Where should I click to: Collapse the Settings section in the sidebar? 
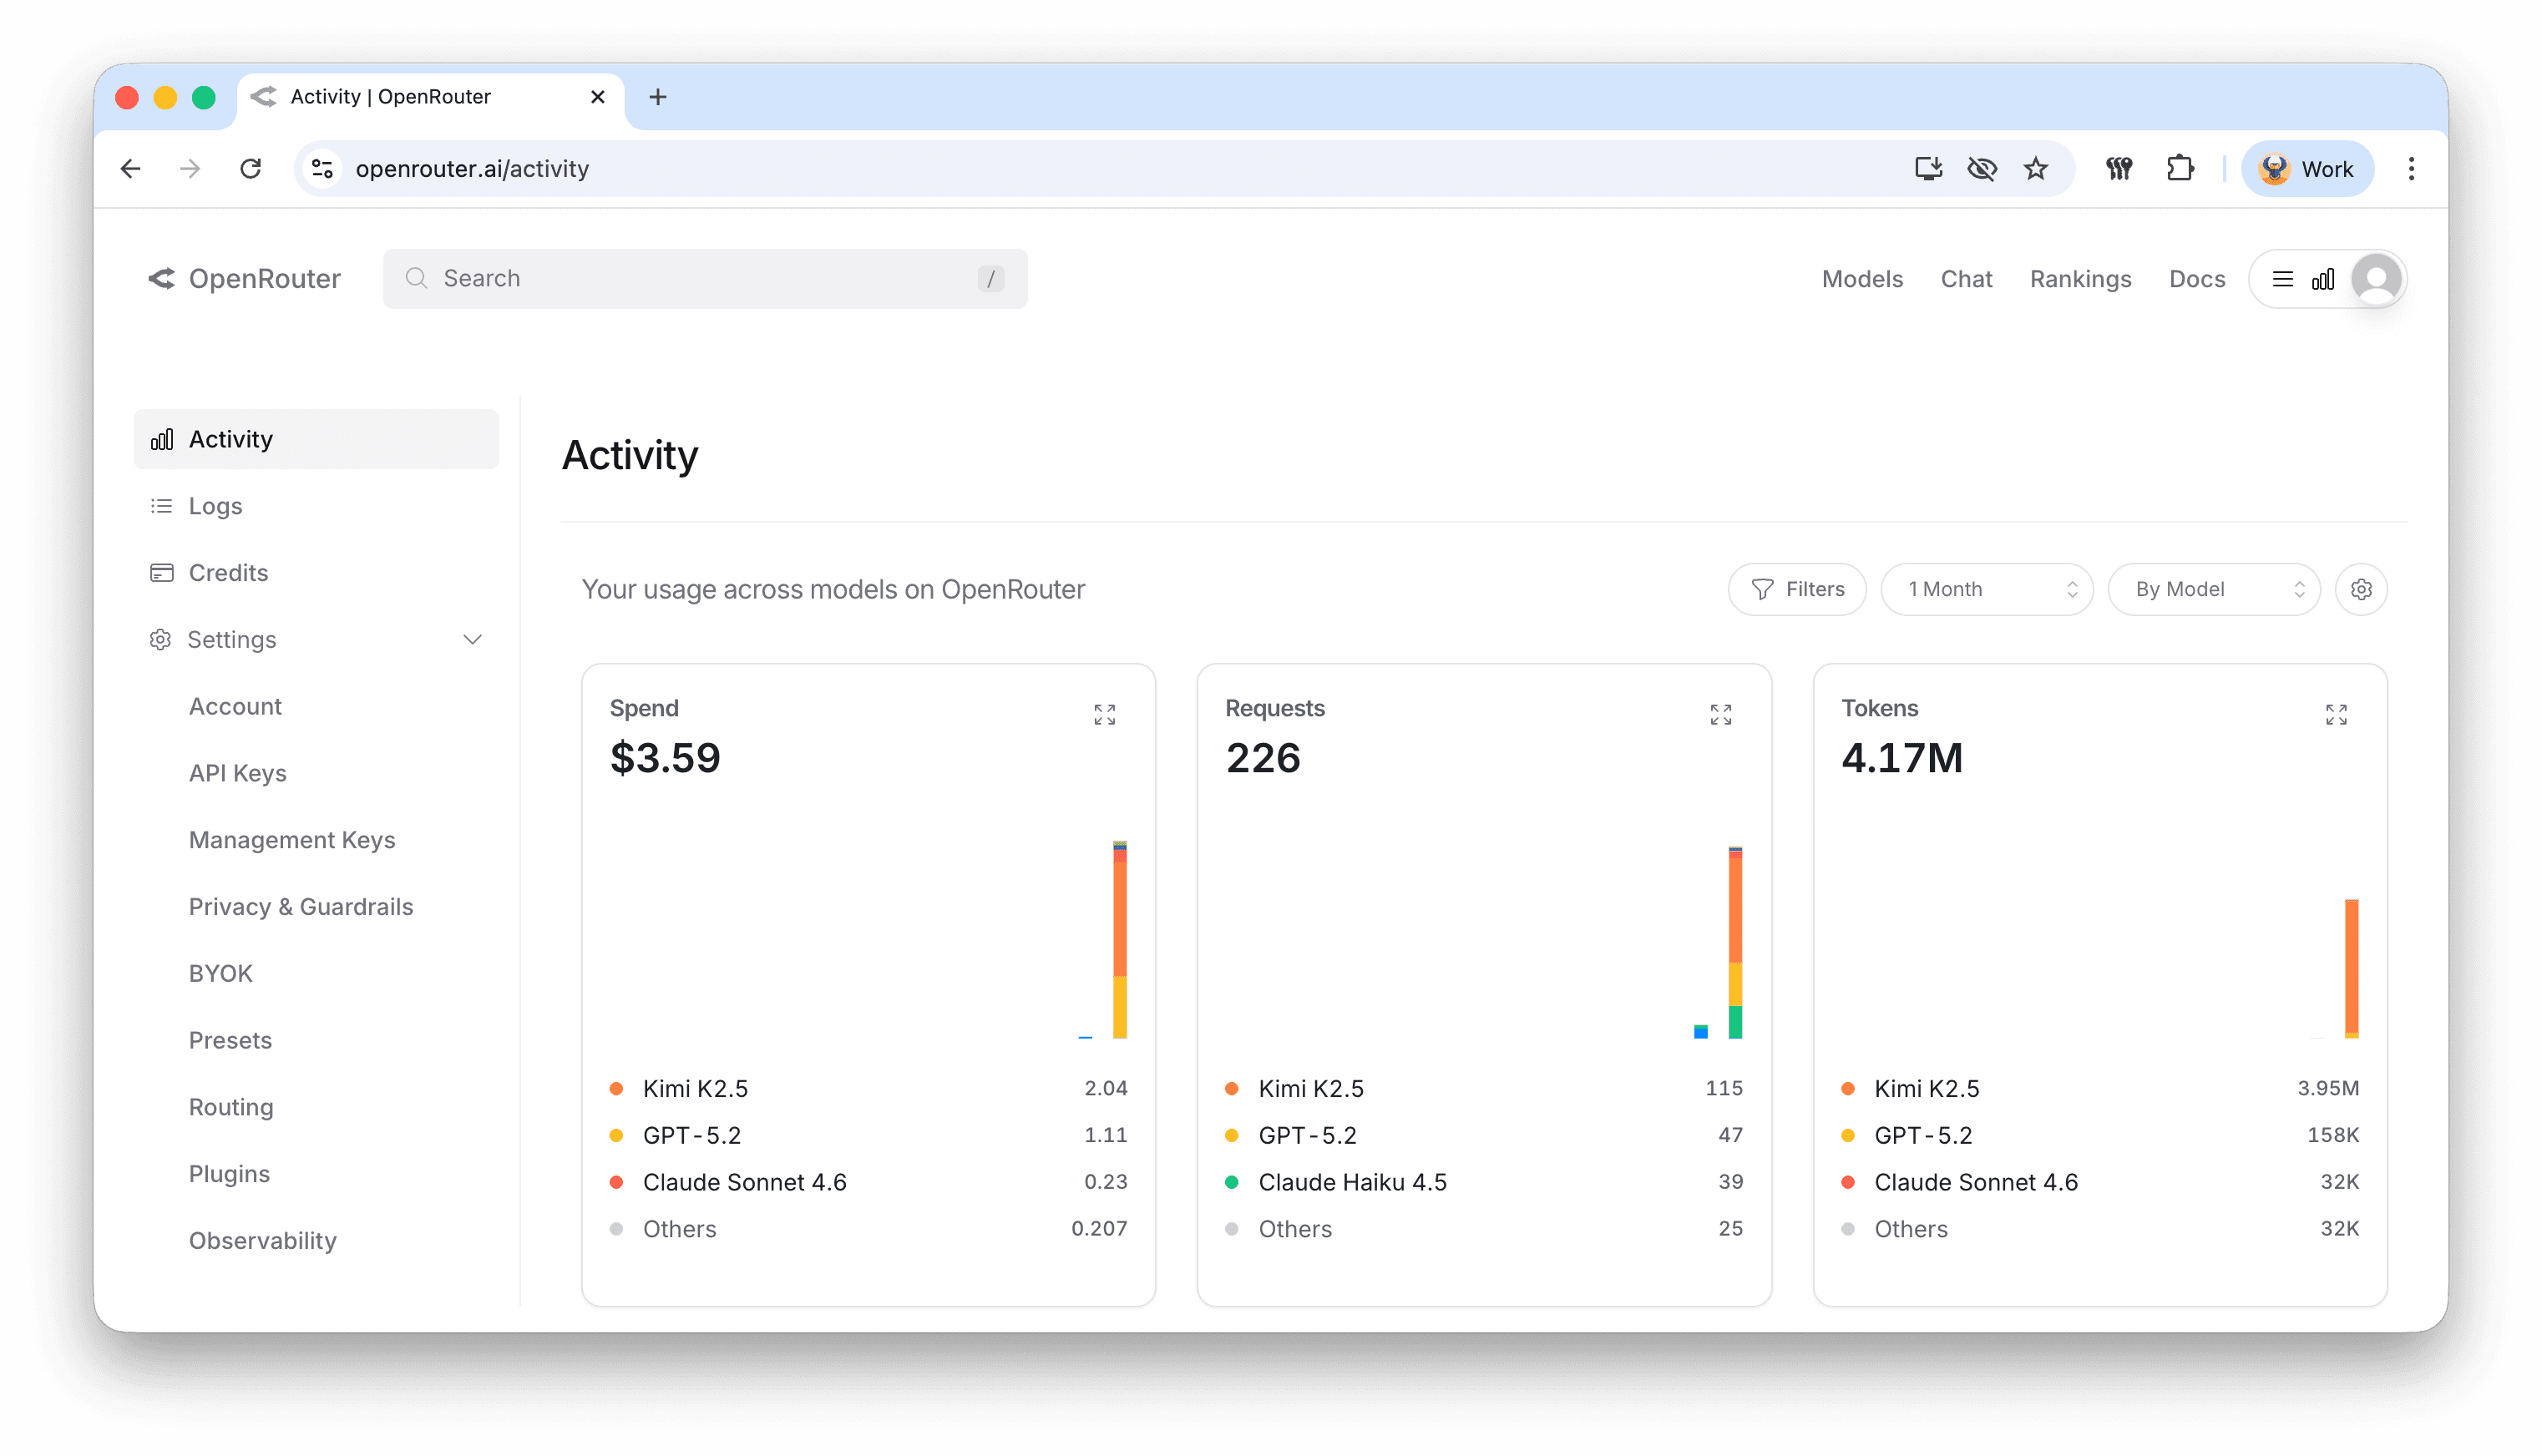(472, 639)
